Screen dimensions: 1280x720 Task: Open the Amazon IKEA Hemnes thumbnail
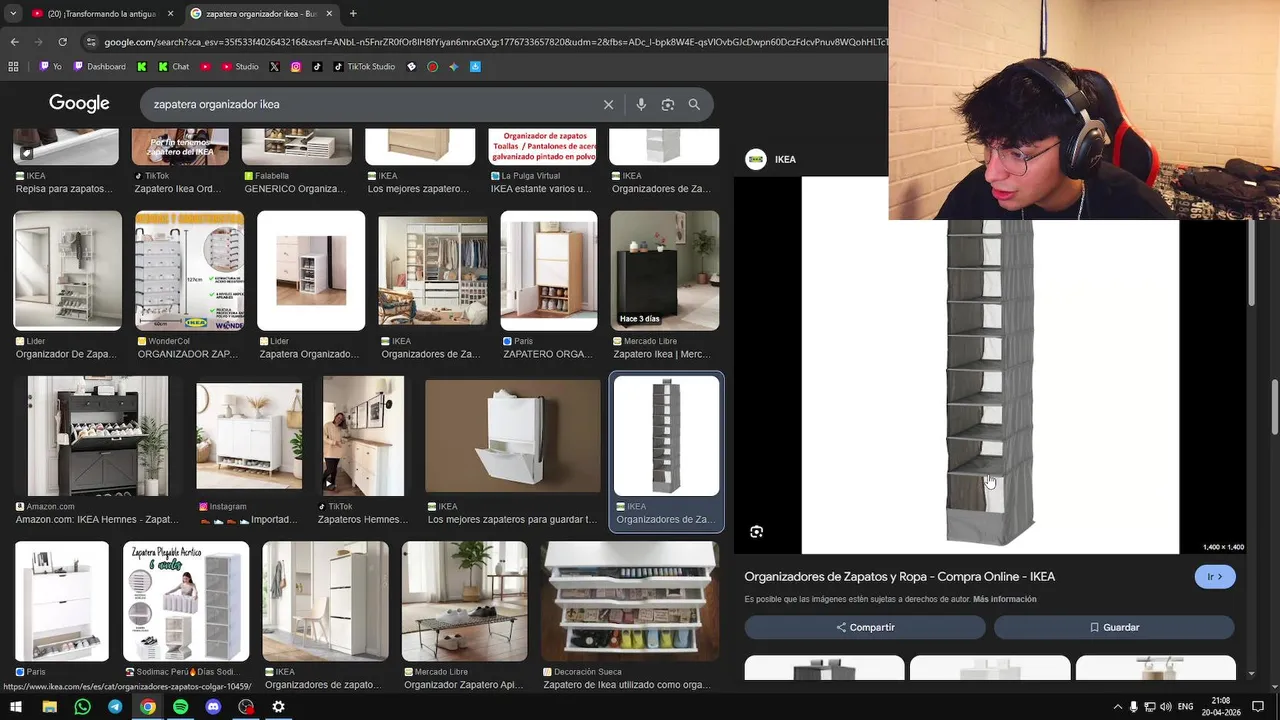97,436
